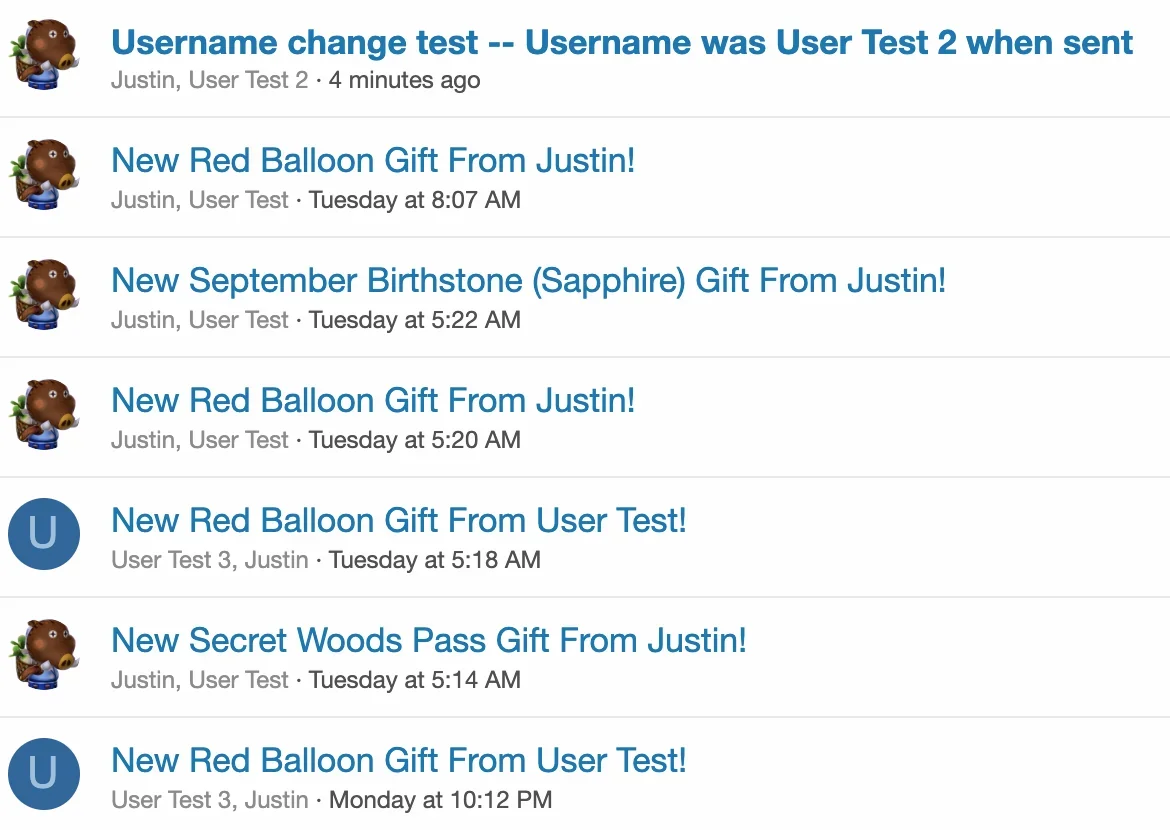Click avatar beside Tuesday 8:07 AM message
1170x830 pixels.
pos(44,174)
